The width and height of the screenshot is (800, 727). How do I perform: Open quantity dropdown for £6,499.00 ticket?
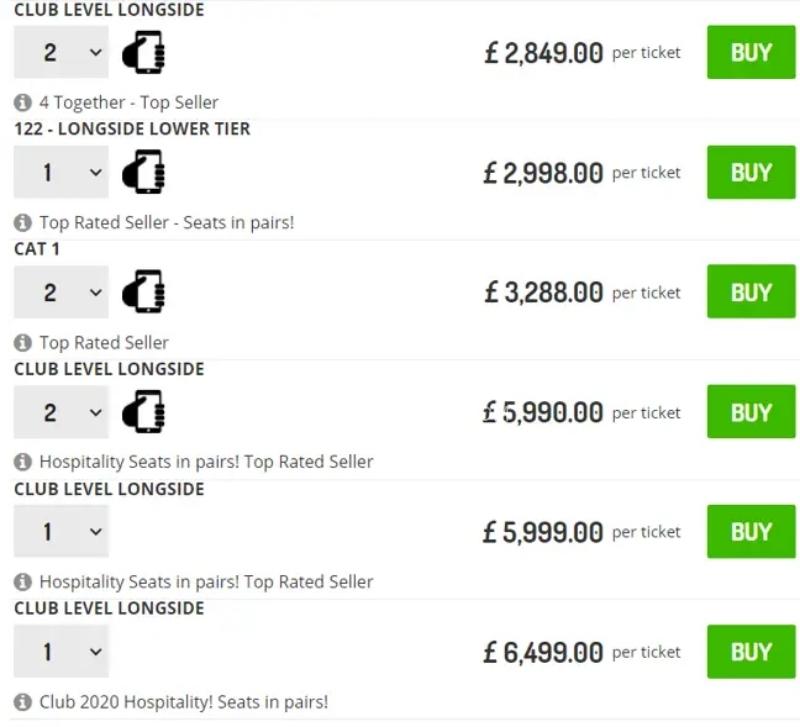click(61, 652)
